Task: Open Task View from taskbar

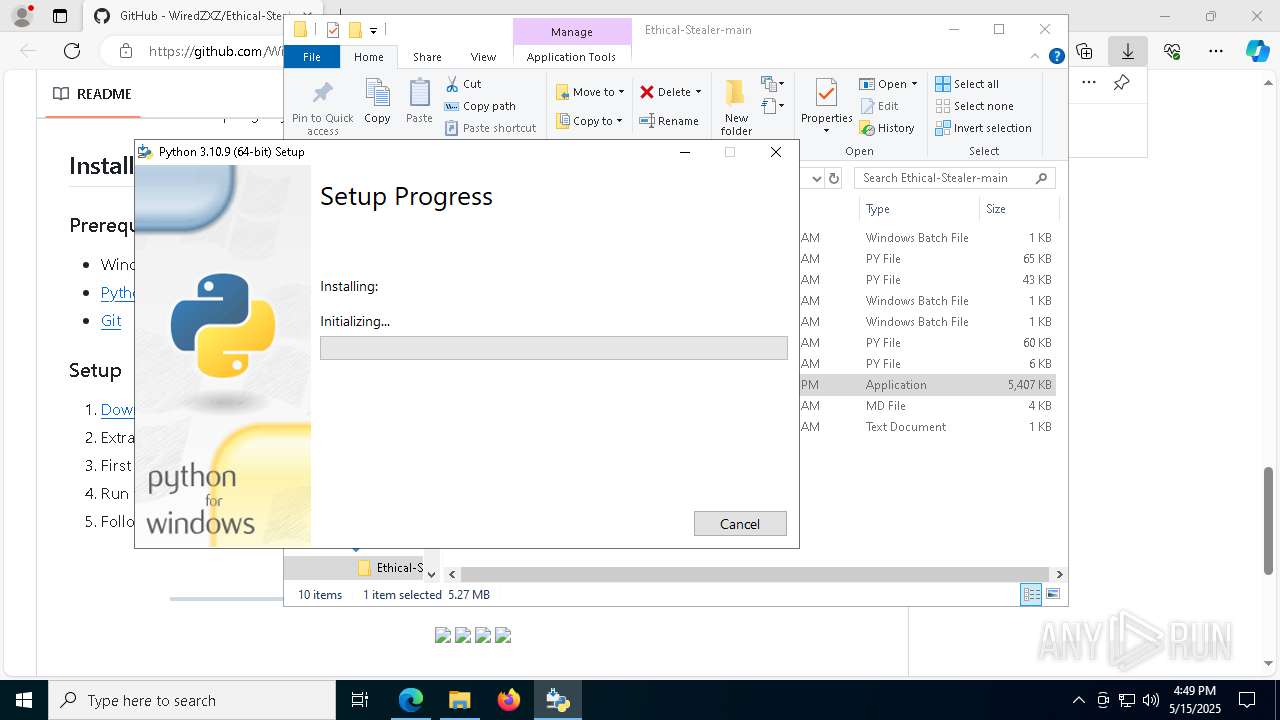Action: tap(360, 700)
